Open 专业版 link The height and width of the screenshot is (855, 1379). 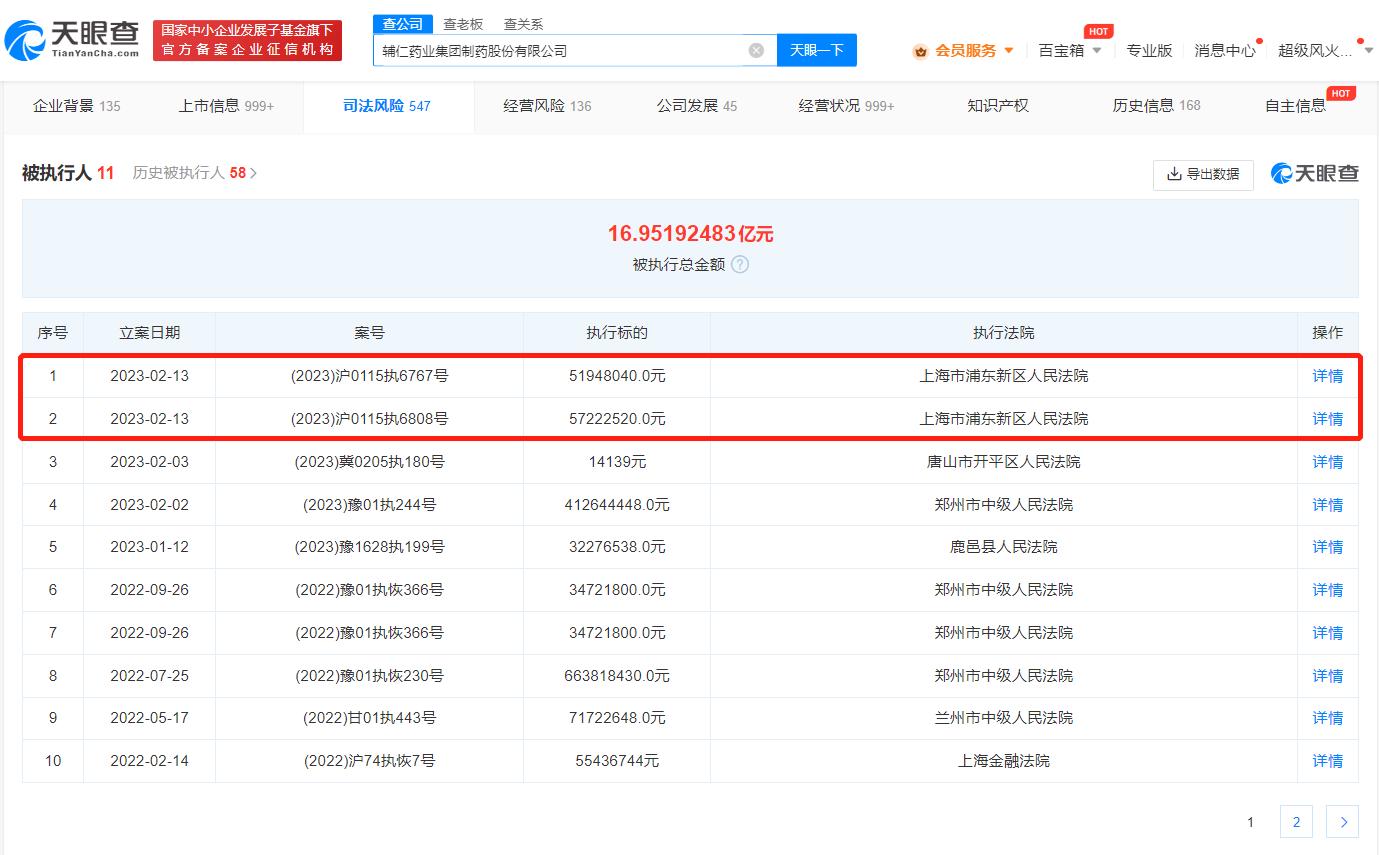[1149, 50]
